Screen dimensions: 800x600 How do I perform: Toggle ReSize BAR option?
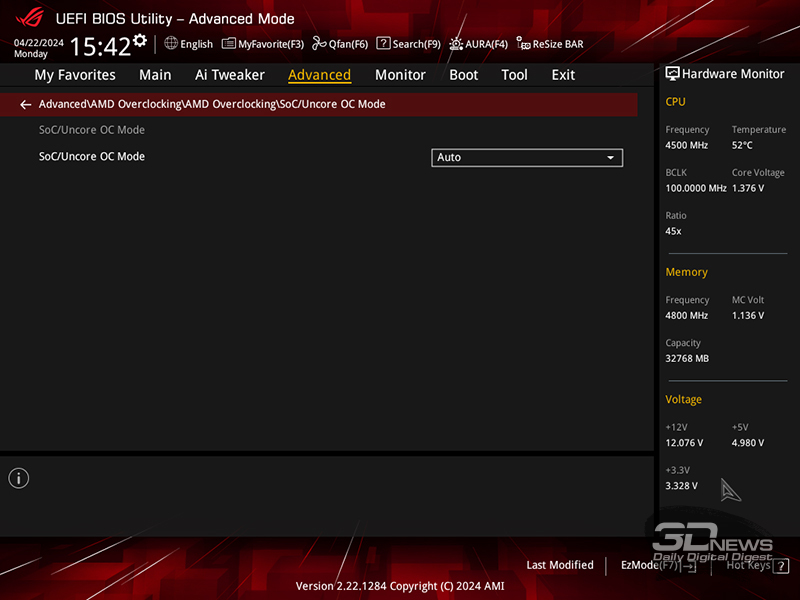click(549, 44)
